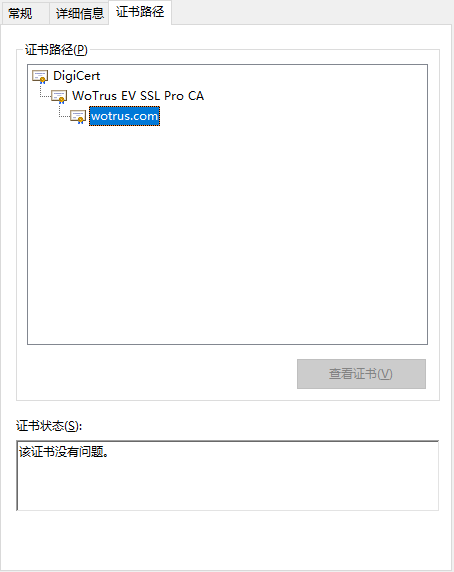Screen dimensions: 454x572
Task: Click the empty area of the certificate path list
Action: 228,233
